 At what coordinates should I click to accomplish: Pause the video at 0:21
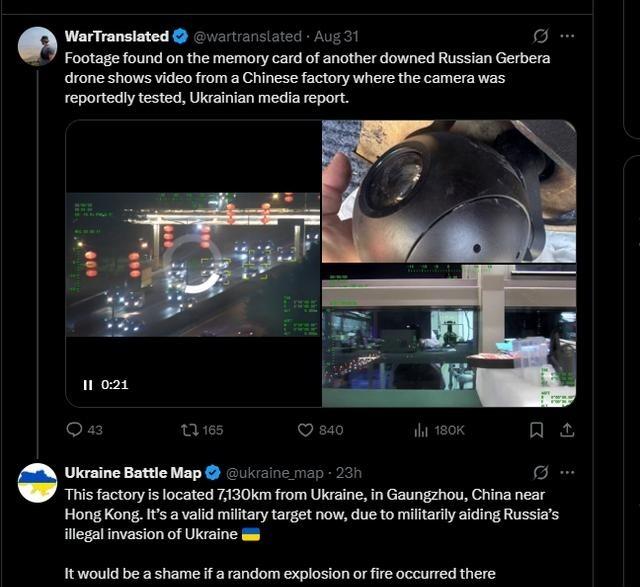87,385
